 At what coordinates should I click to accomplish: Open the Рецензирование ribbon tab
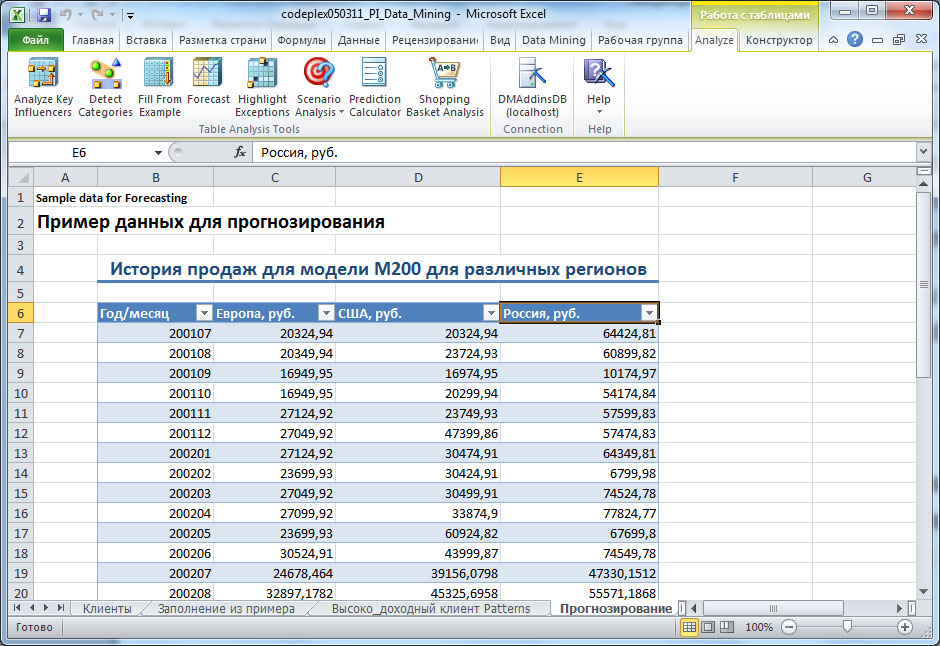[435, 40]
